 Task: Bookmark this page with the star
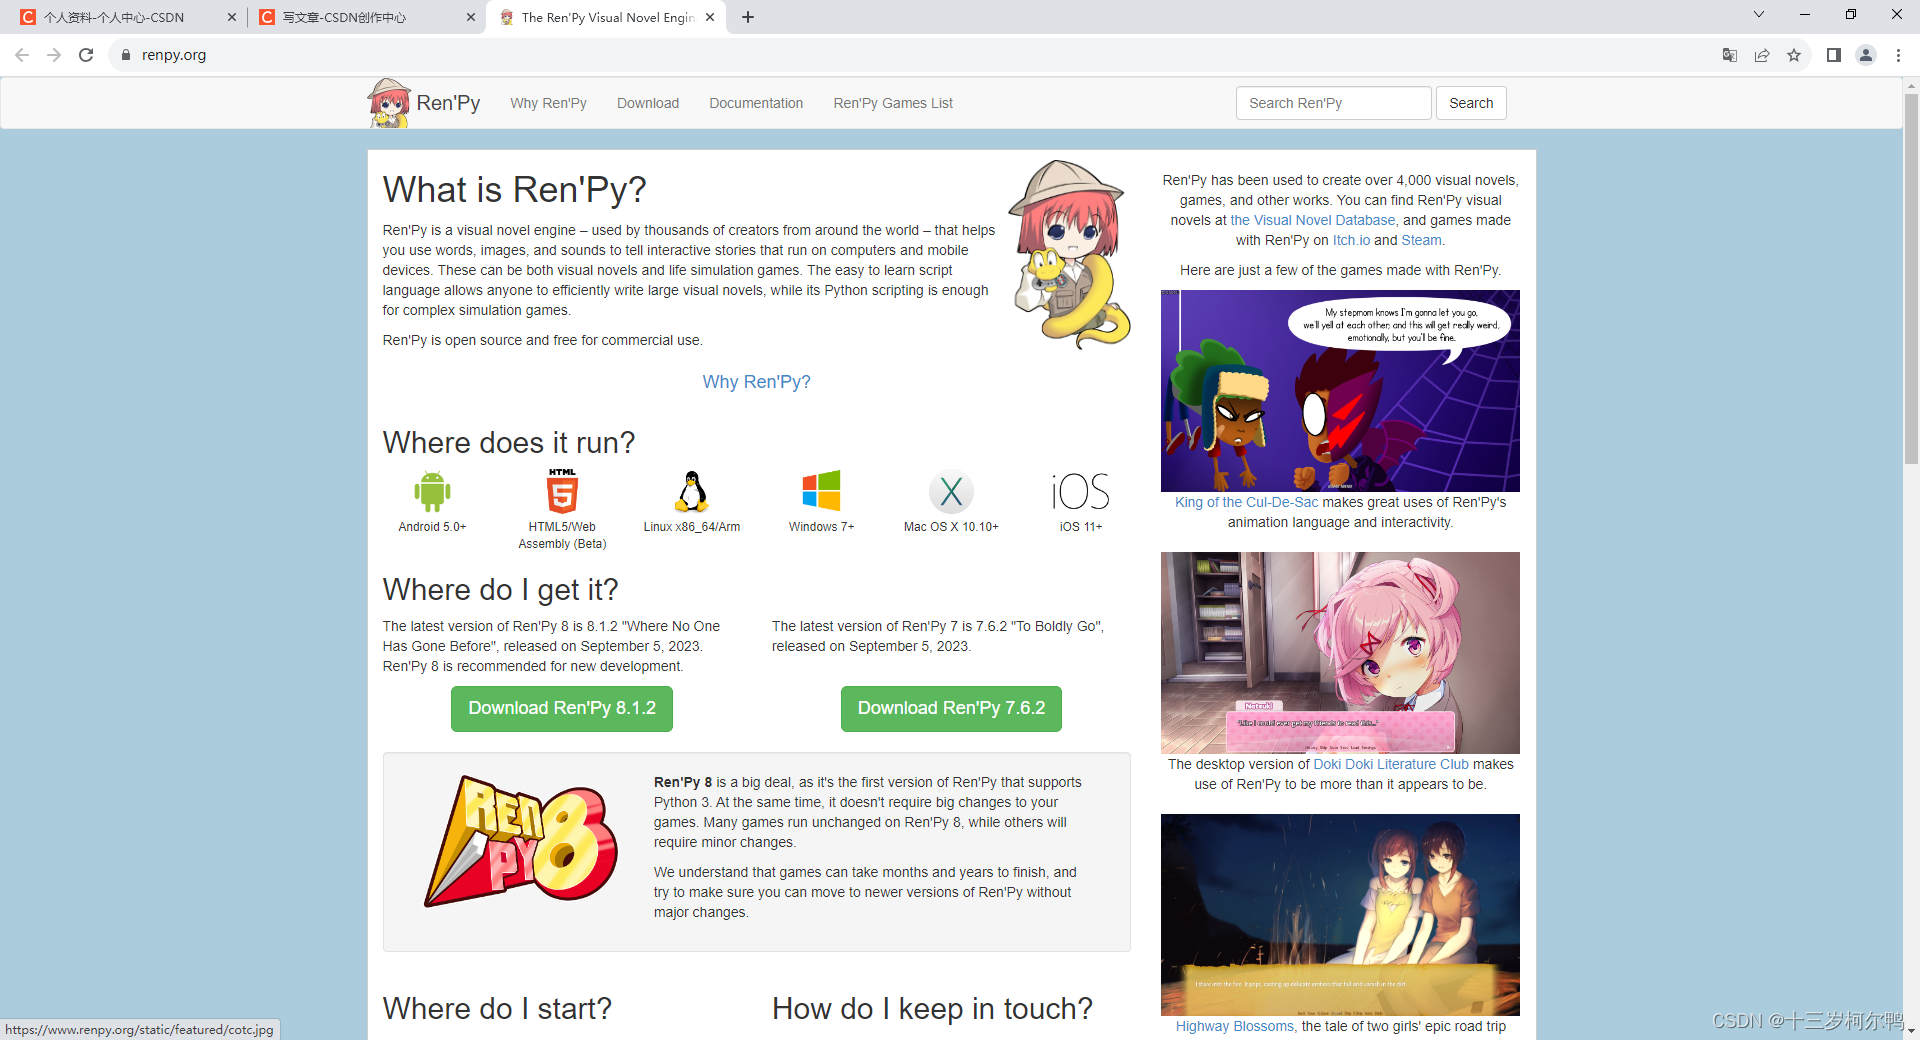[1794, 55]
